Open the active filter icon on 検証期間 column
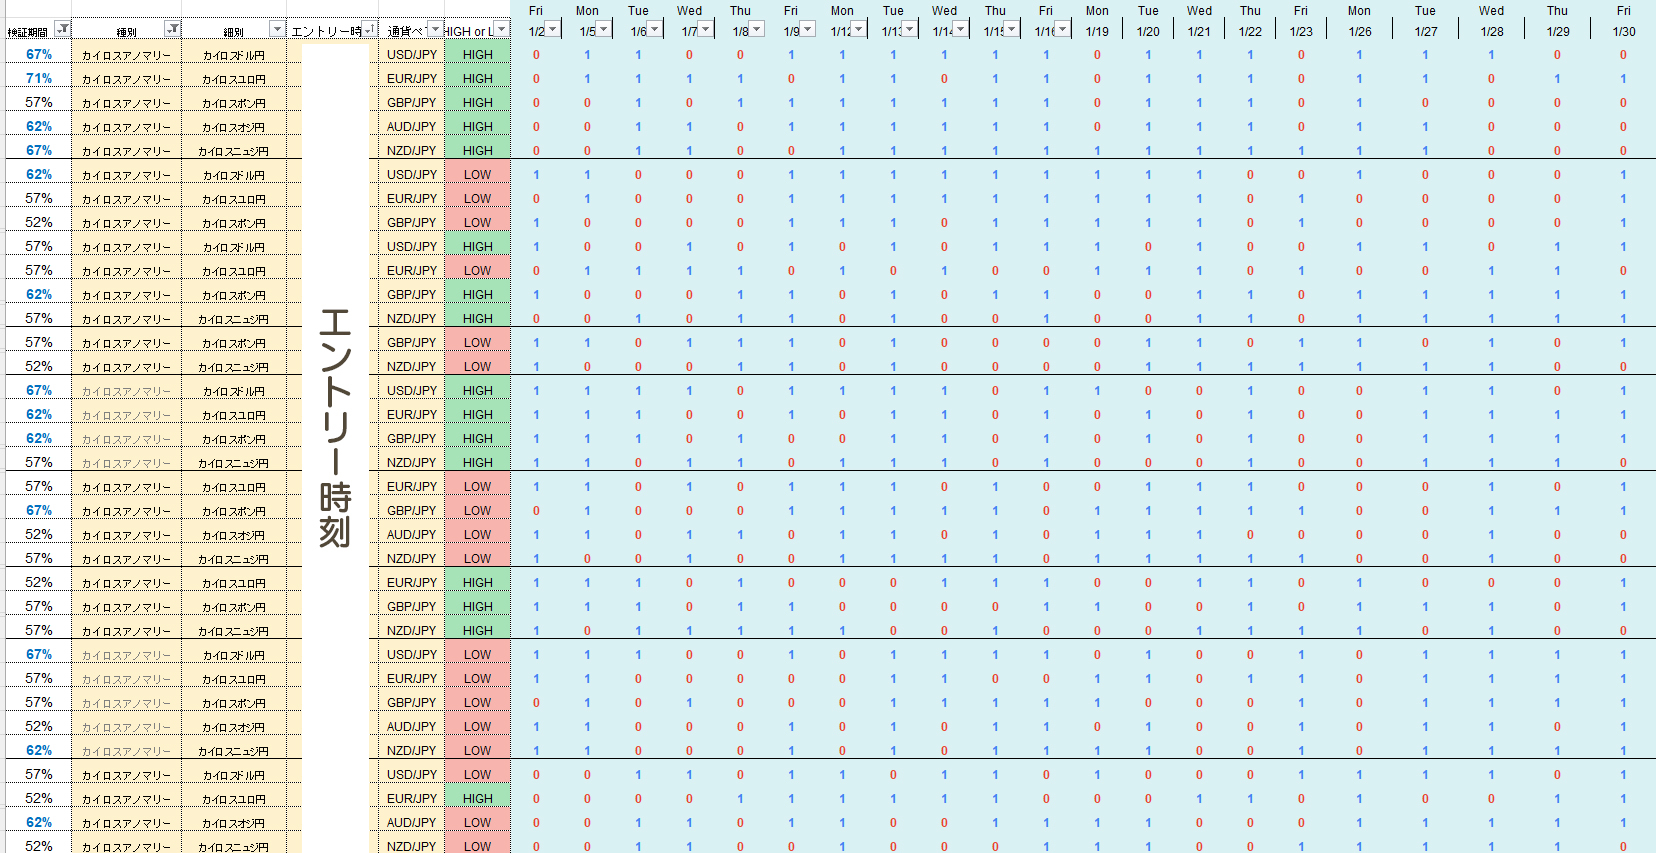 63,29
